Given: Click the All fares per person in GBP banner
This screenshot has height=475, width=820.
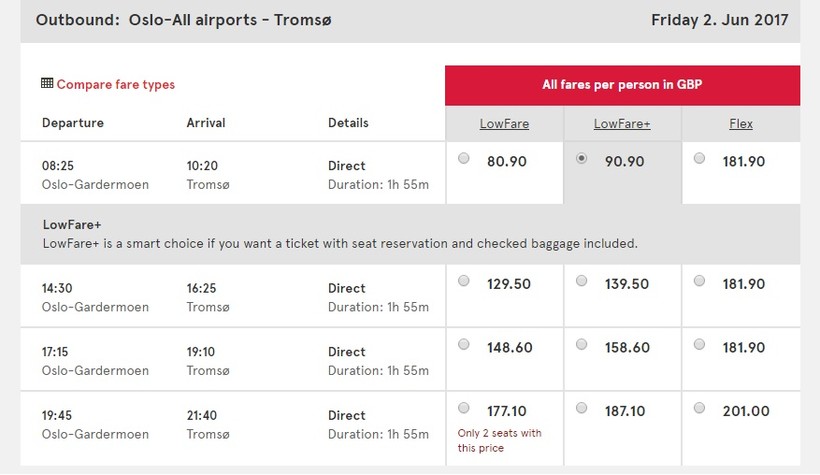Looking at the screenshot, I should 622,85.
